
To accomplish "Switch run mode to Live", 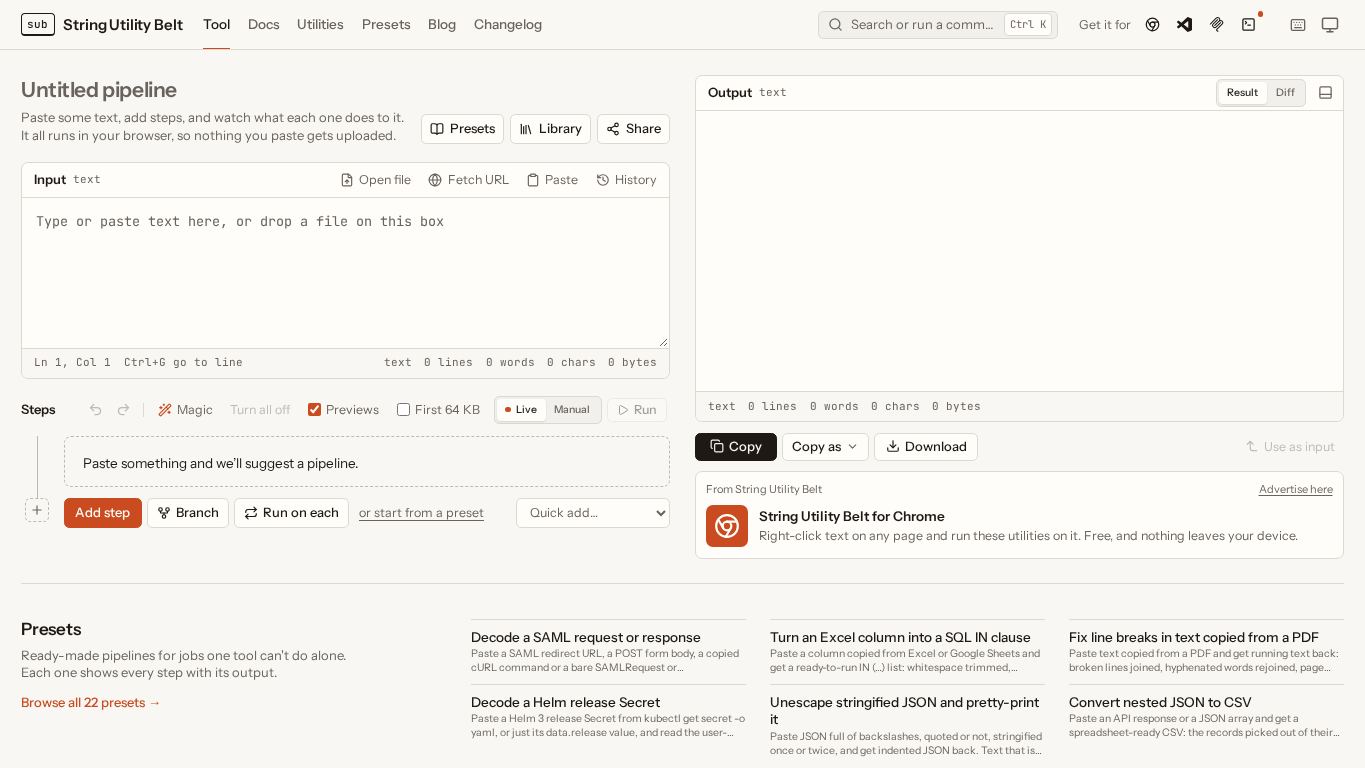I will tap(521, 410).
